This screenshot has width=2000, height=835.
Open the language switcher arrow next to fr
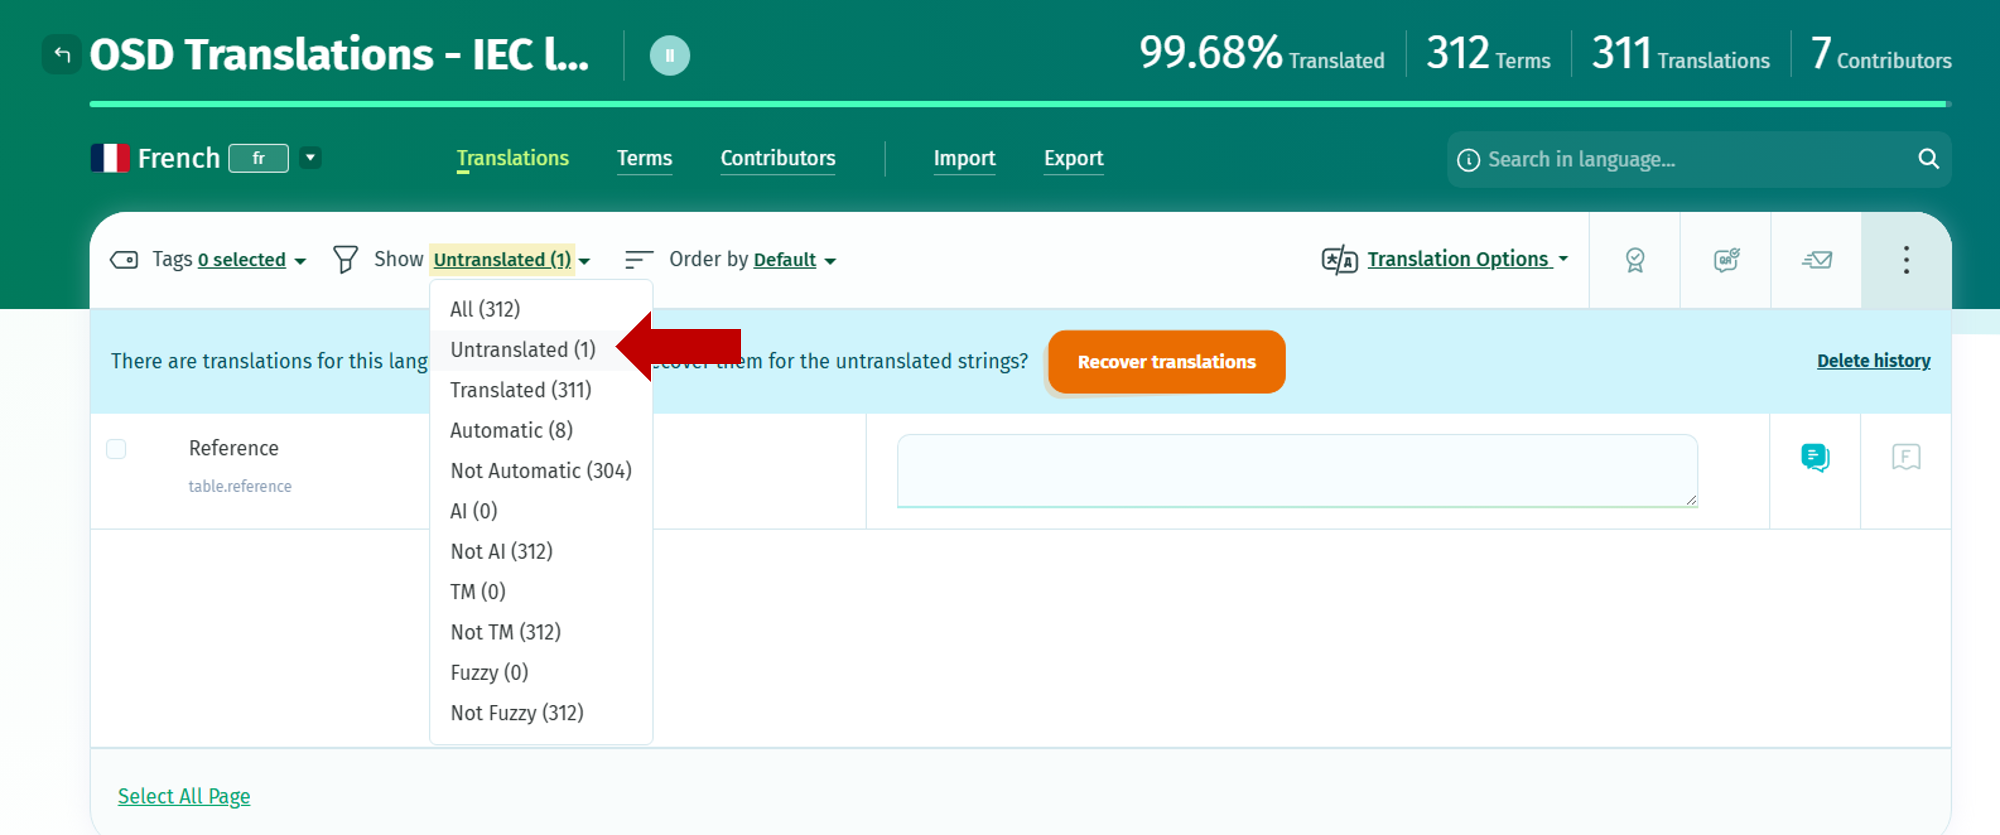coord(311,158)
